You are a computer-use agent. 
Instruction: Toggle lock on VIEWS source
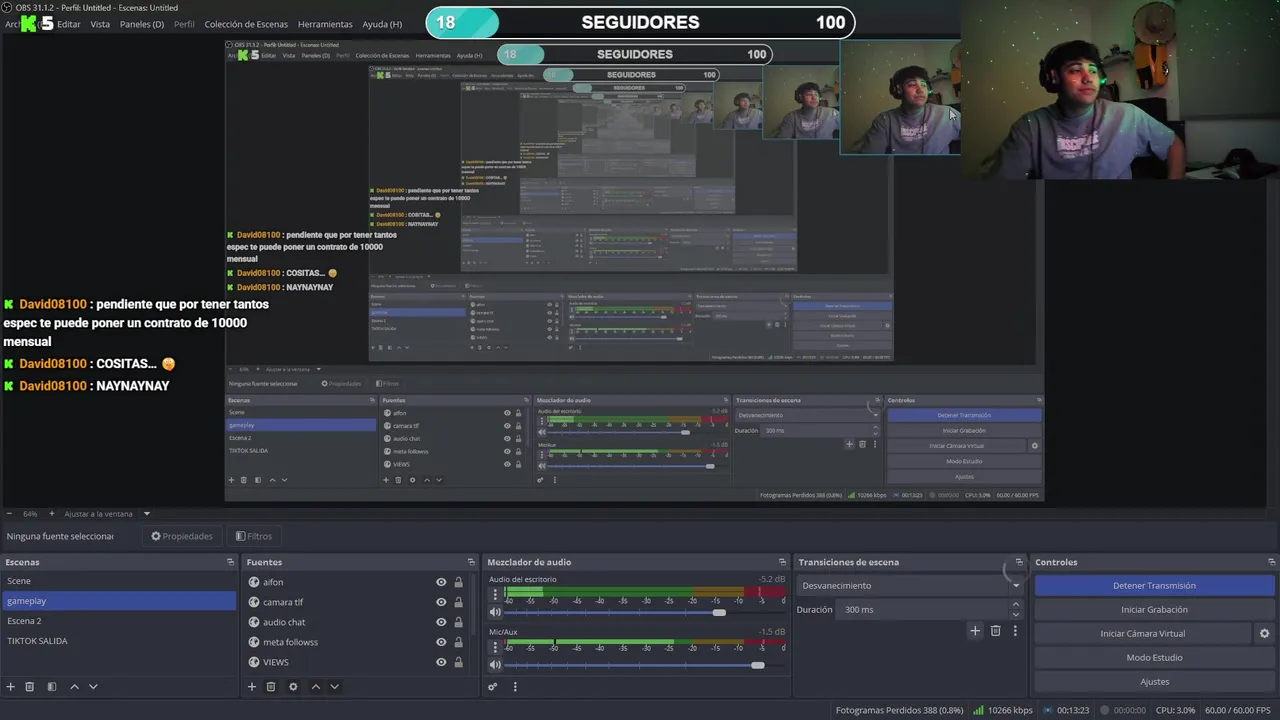coord(459,662)
